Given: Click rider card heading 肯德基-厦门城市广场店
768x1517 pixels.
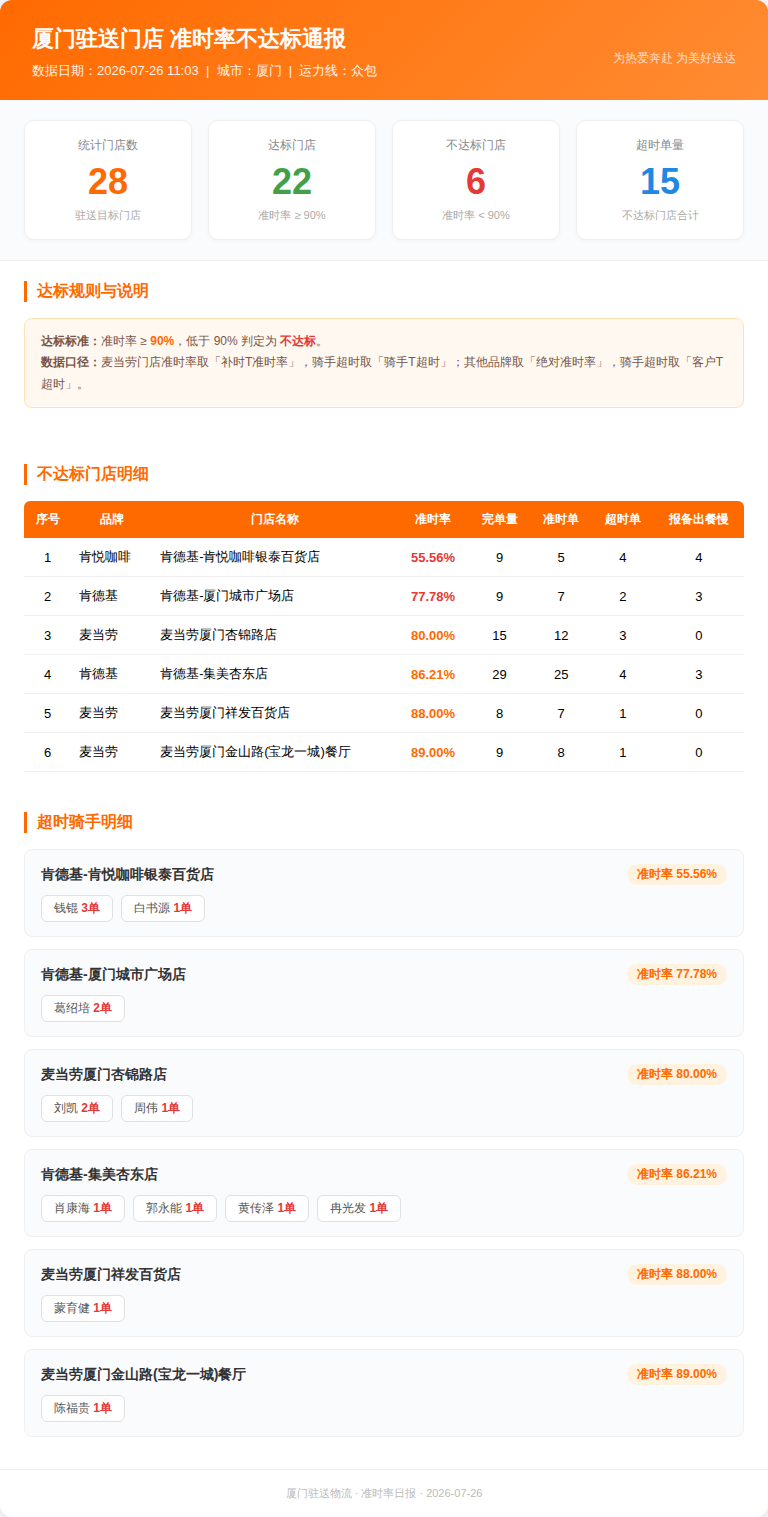Looking at the screenshot, I should point(113,974).
